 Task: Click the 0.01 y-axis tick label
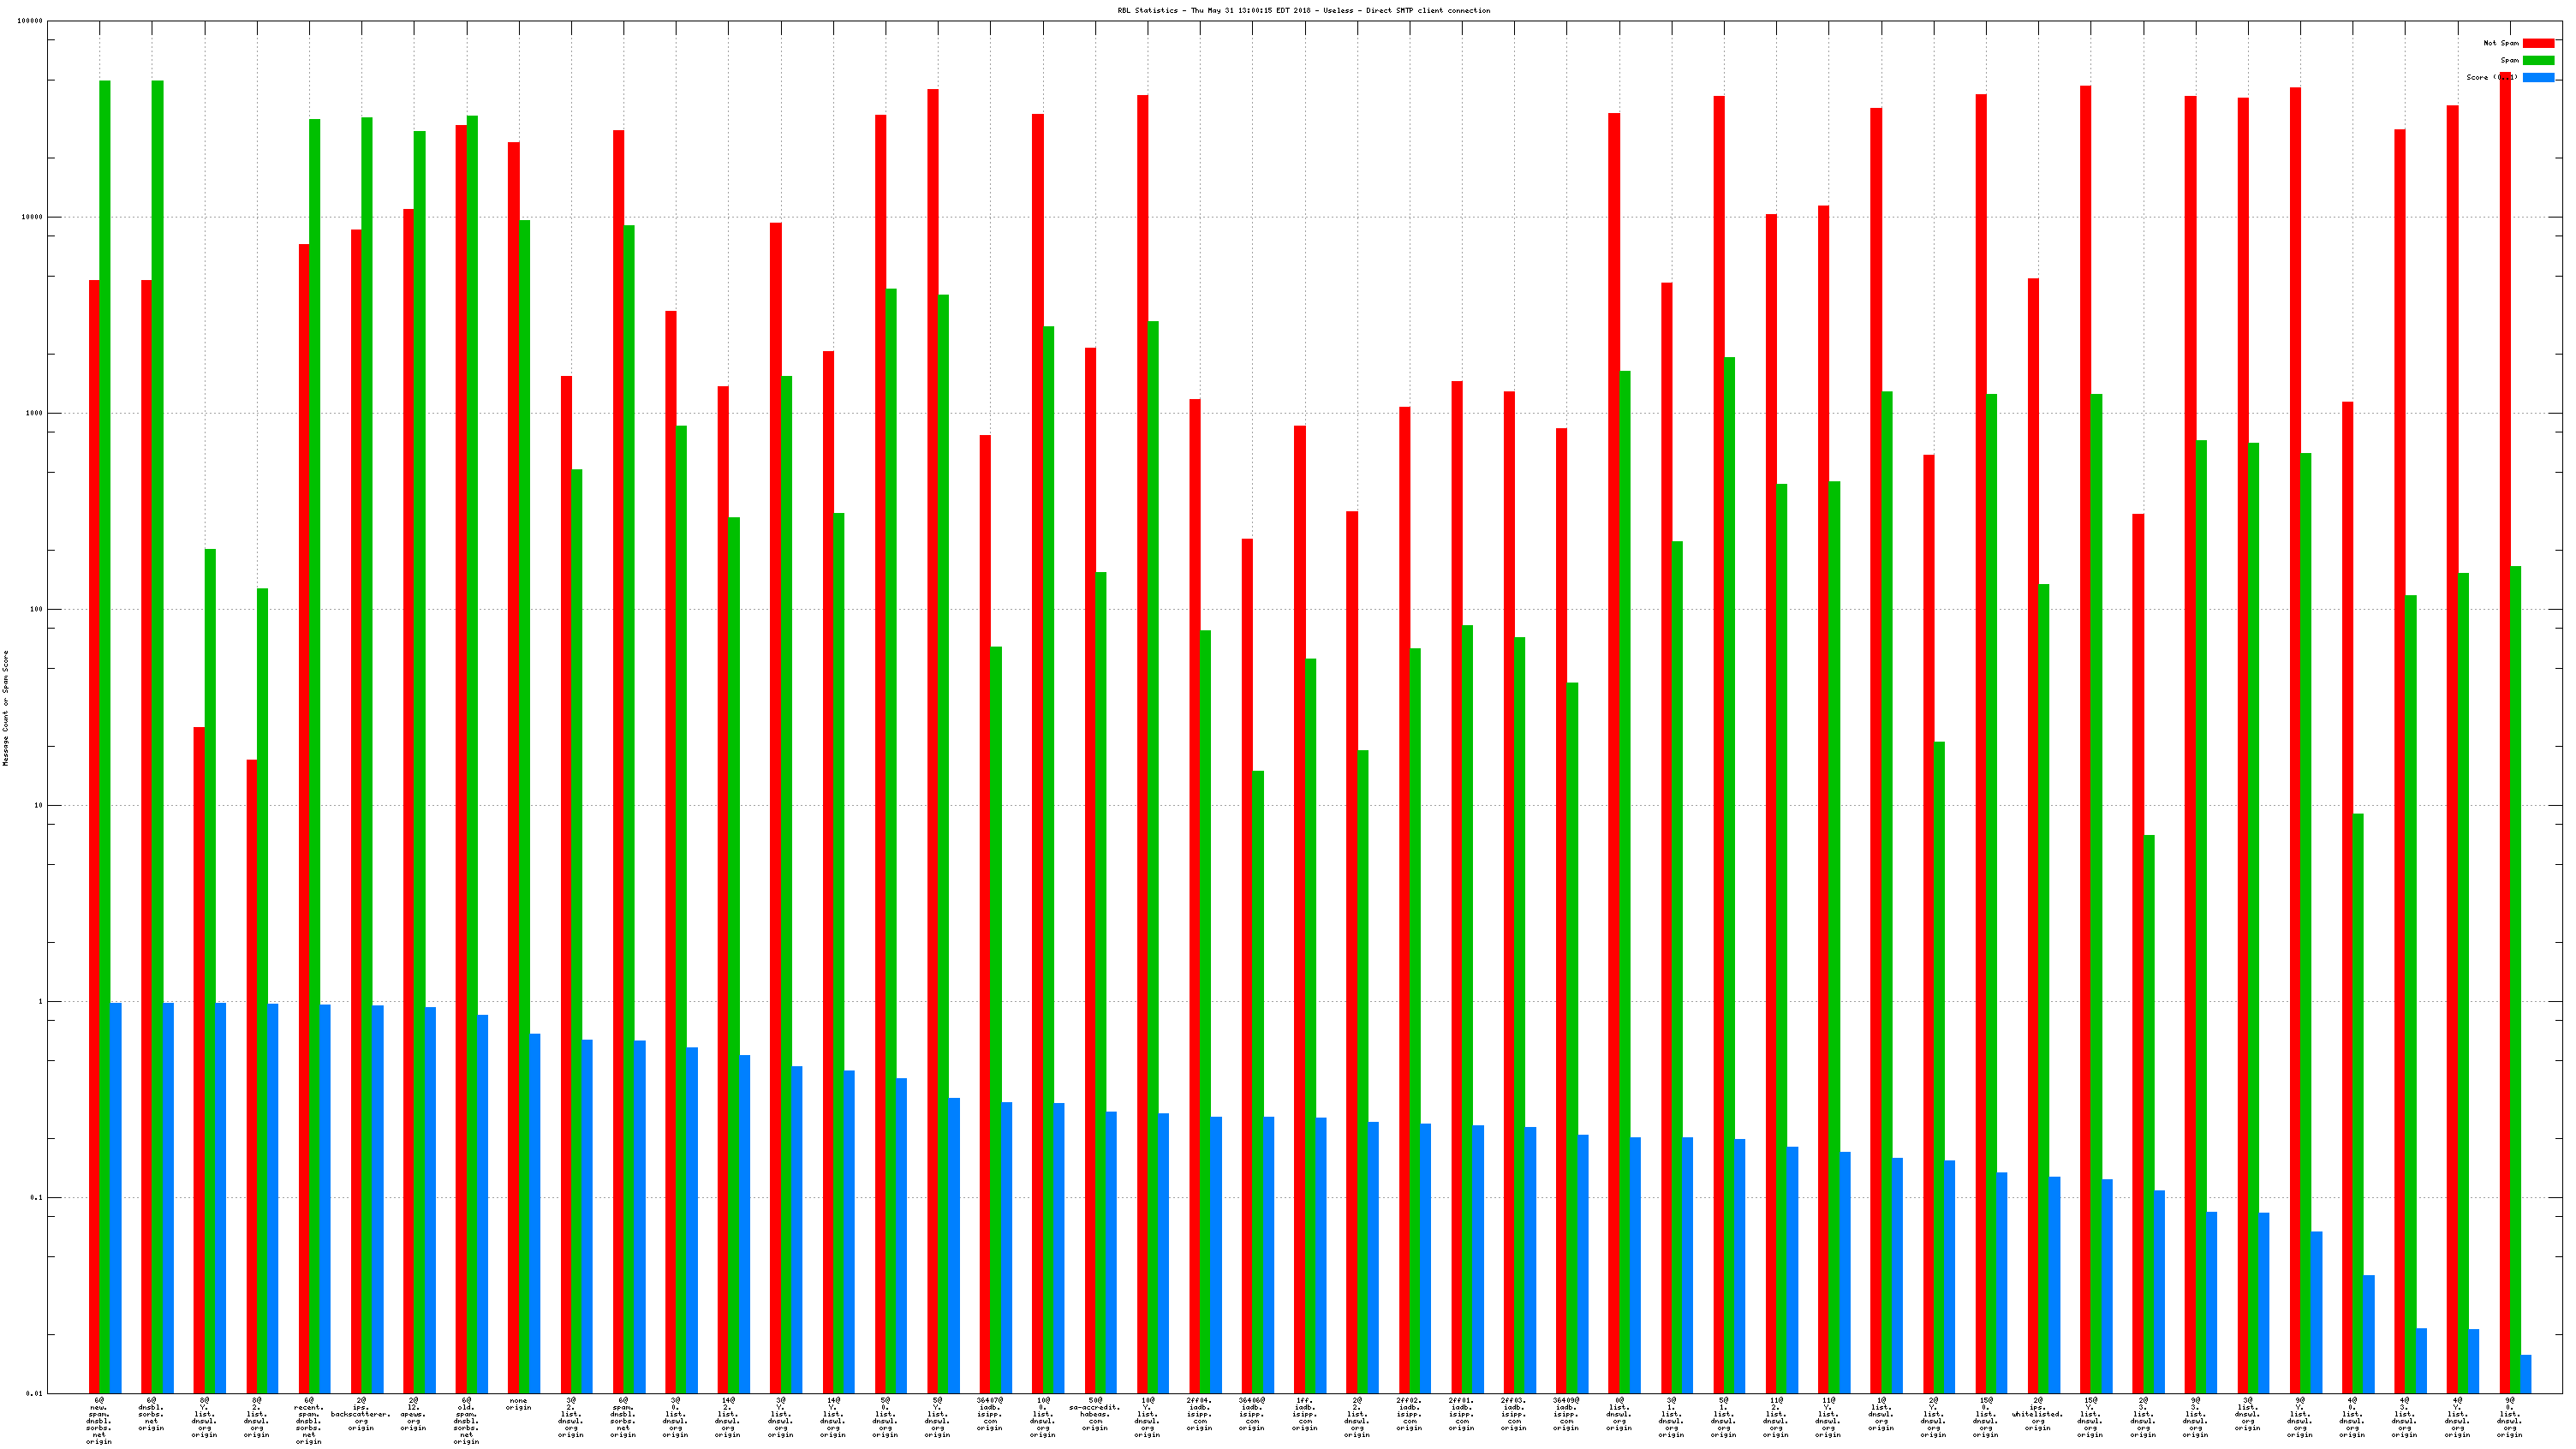34,1393
